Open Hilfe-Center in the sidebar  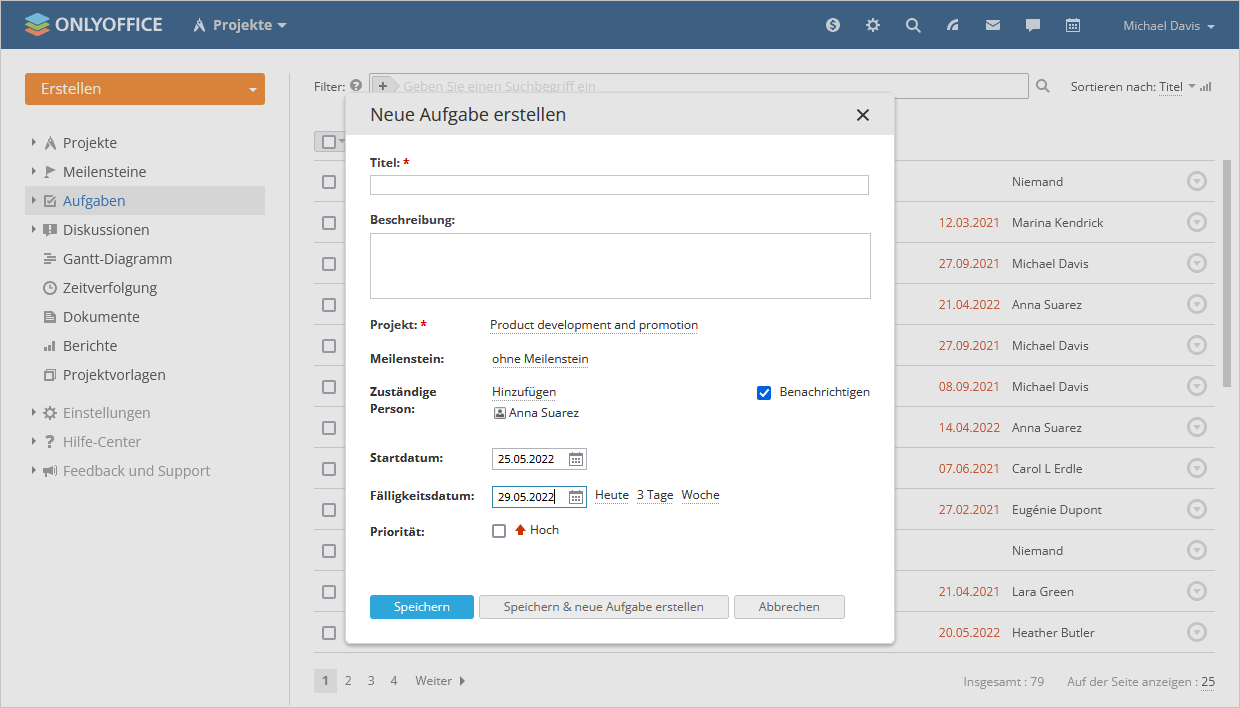102,442
